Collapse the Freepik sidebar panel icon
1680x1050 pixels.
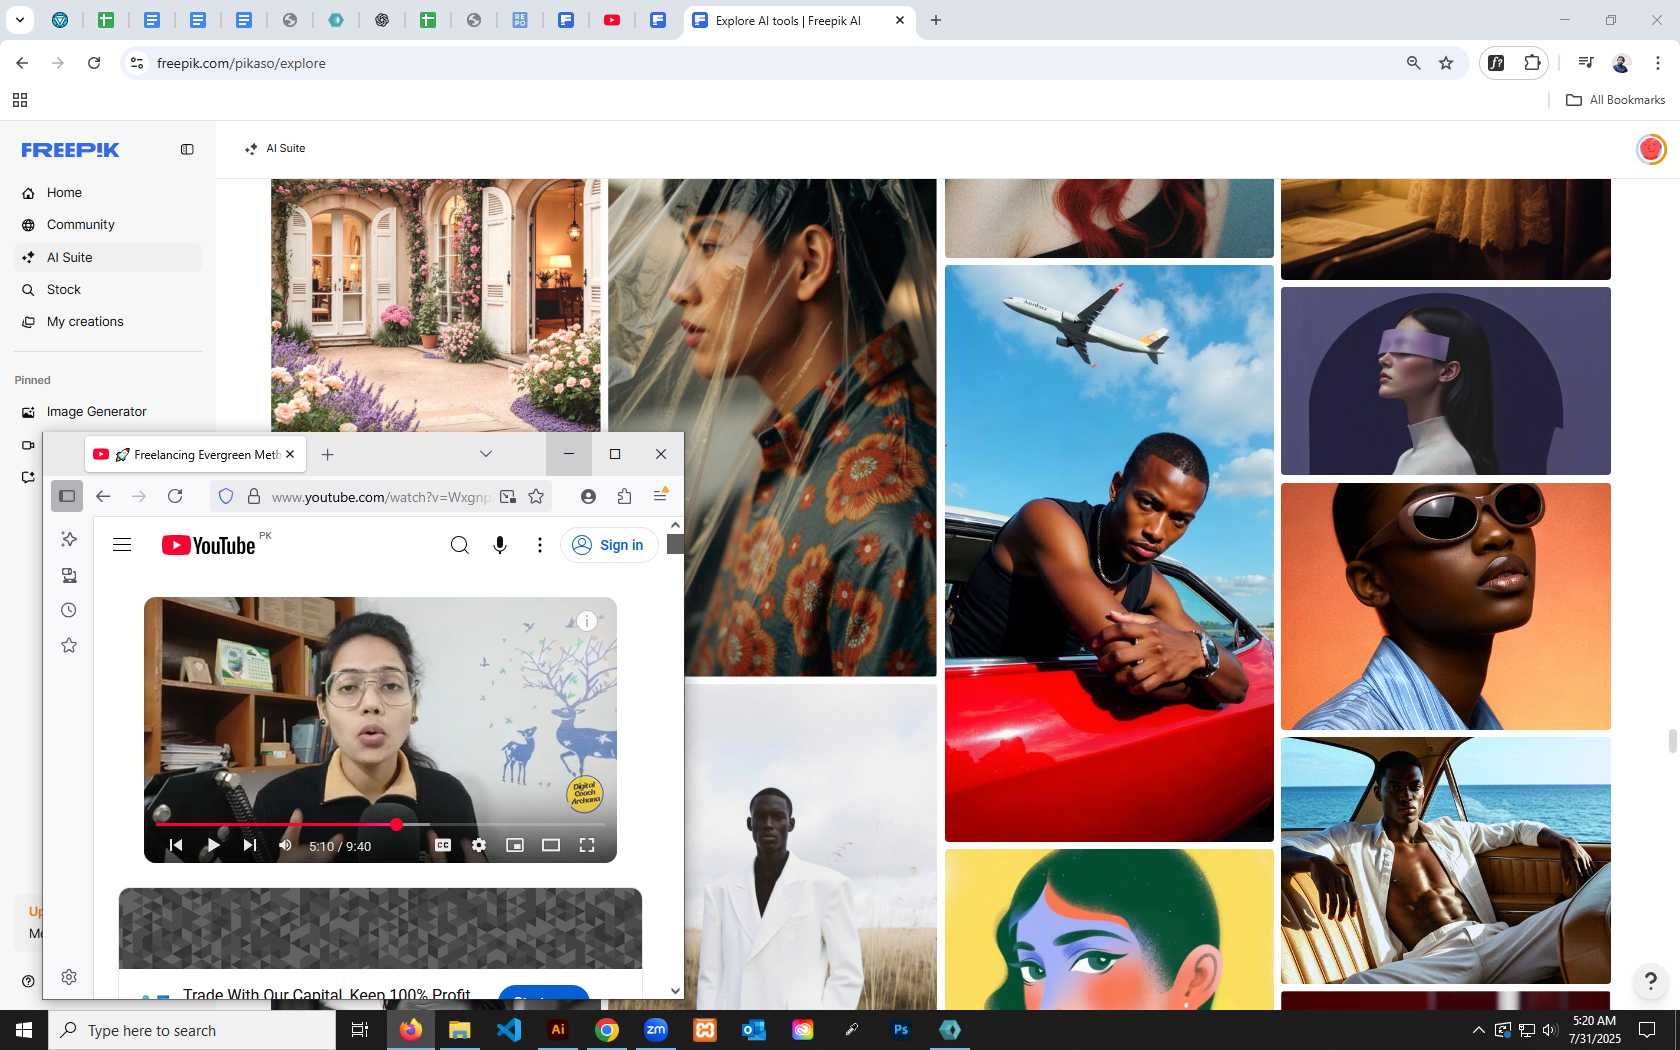point(187,149)
